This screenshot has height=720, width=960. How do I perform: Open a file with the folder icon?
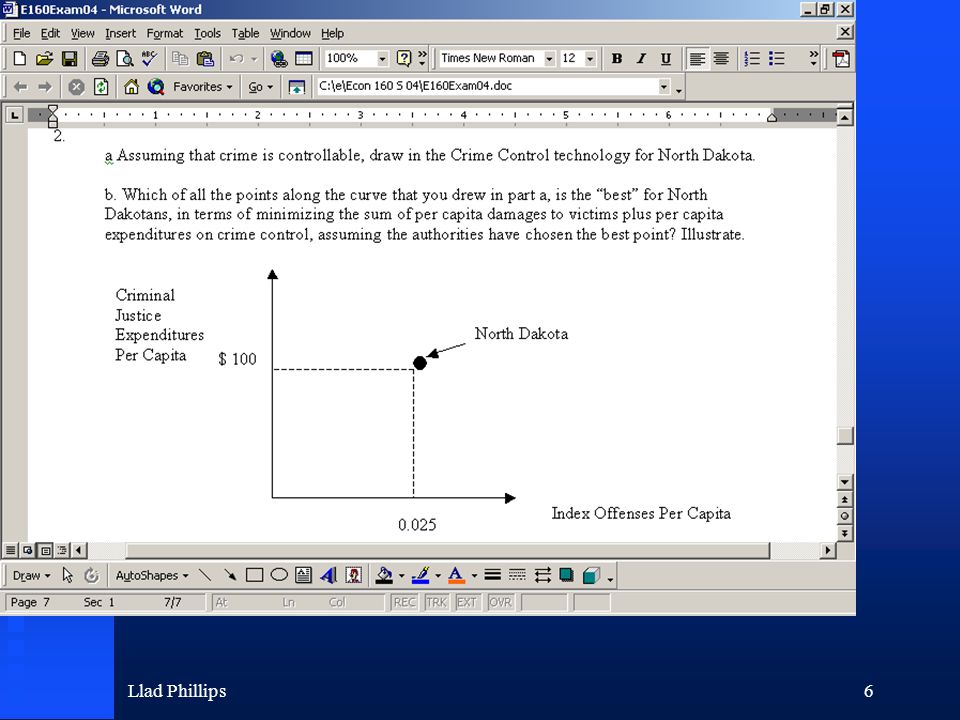coord(44,59)
